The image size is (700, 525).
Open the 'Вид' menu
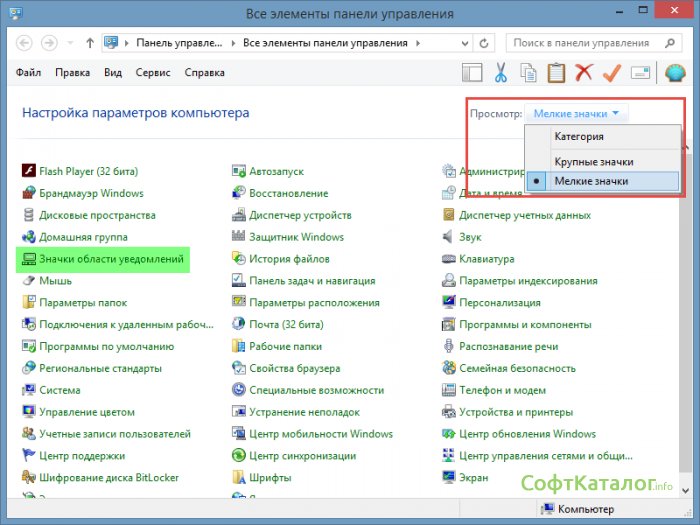coord(113,73)
